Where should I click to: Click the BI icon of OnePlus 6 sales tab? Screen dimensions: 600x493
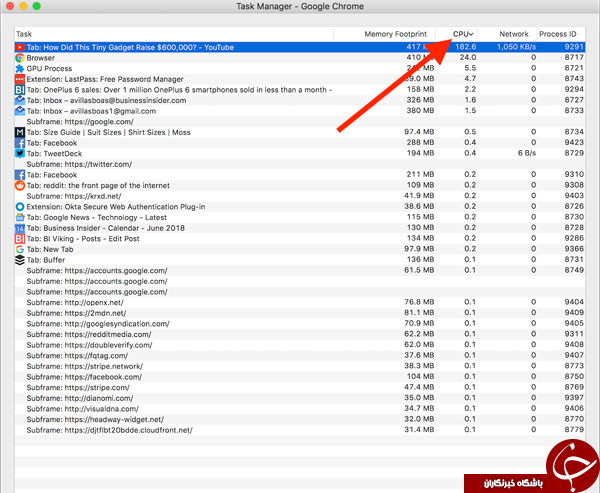point(20,90)
